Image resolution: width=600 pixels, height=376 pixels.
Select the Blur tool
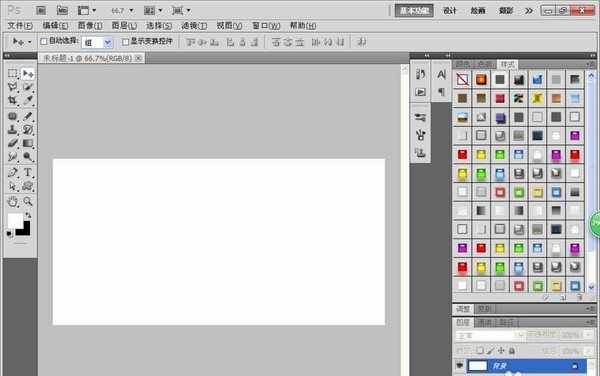[x=13, y=157]
